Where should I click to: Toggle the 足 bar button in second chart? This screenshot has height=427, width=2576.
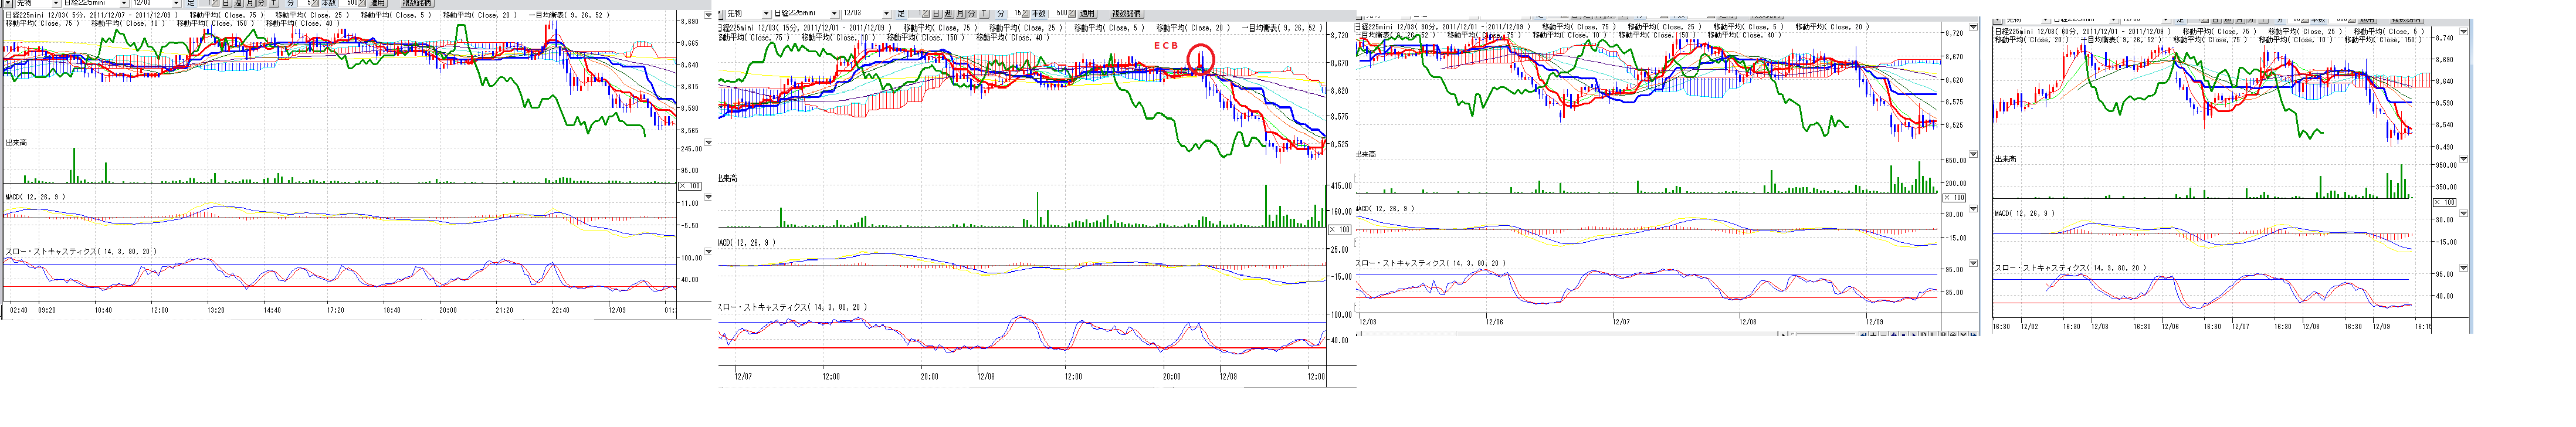coord(901,13)
